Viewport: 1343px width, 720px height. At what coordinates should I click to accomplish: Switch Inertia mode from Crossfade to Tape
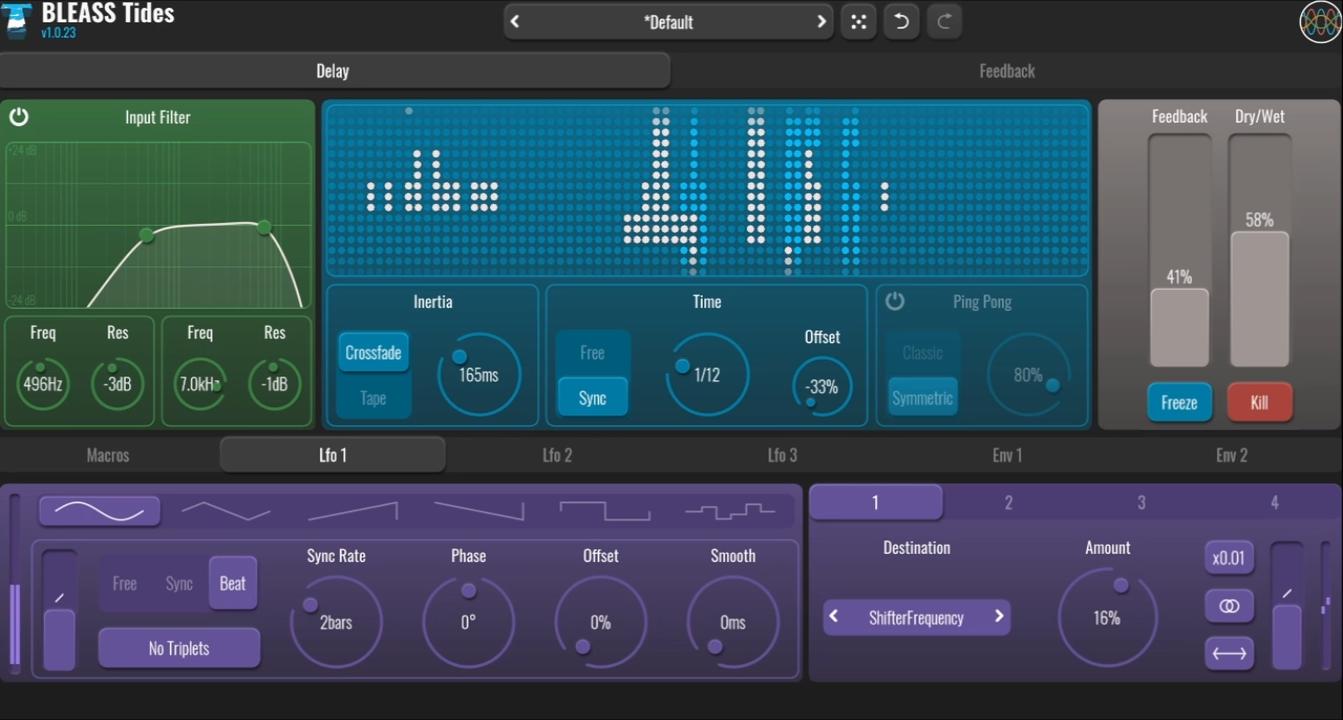373,397
